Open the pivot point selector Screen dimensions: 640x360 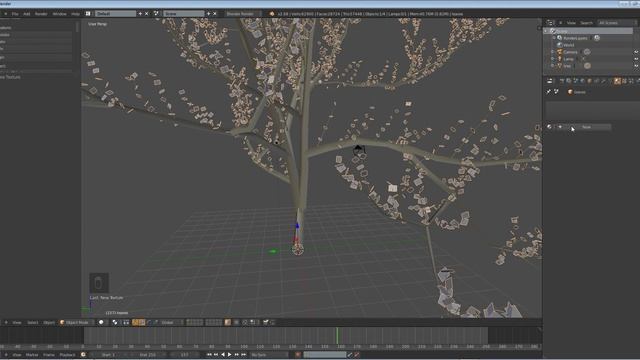(116, 322)
